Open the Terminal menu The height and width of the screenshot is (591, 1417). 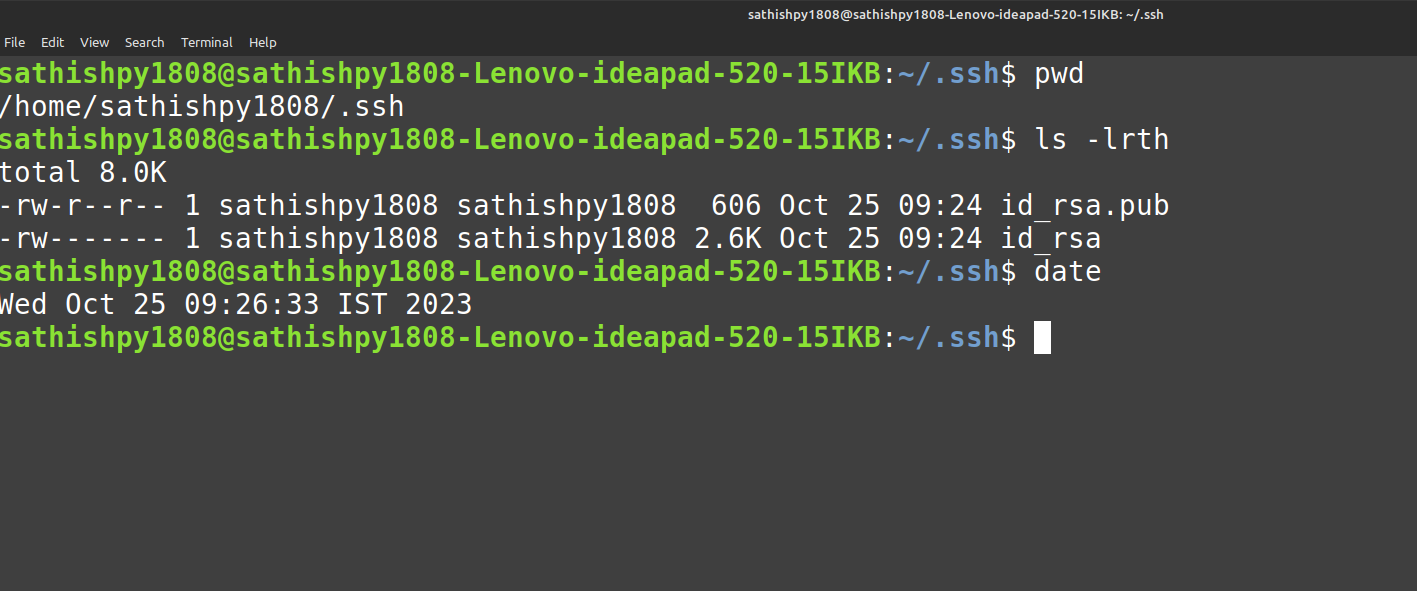pyautogui.click(x=206, y=43)
